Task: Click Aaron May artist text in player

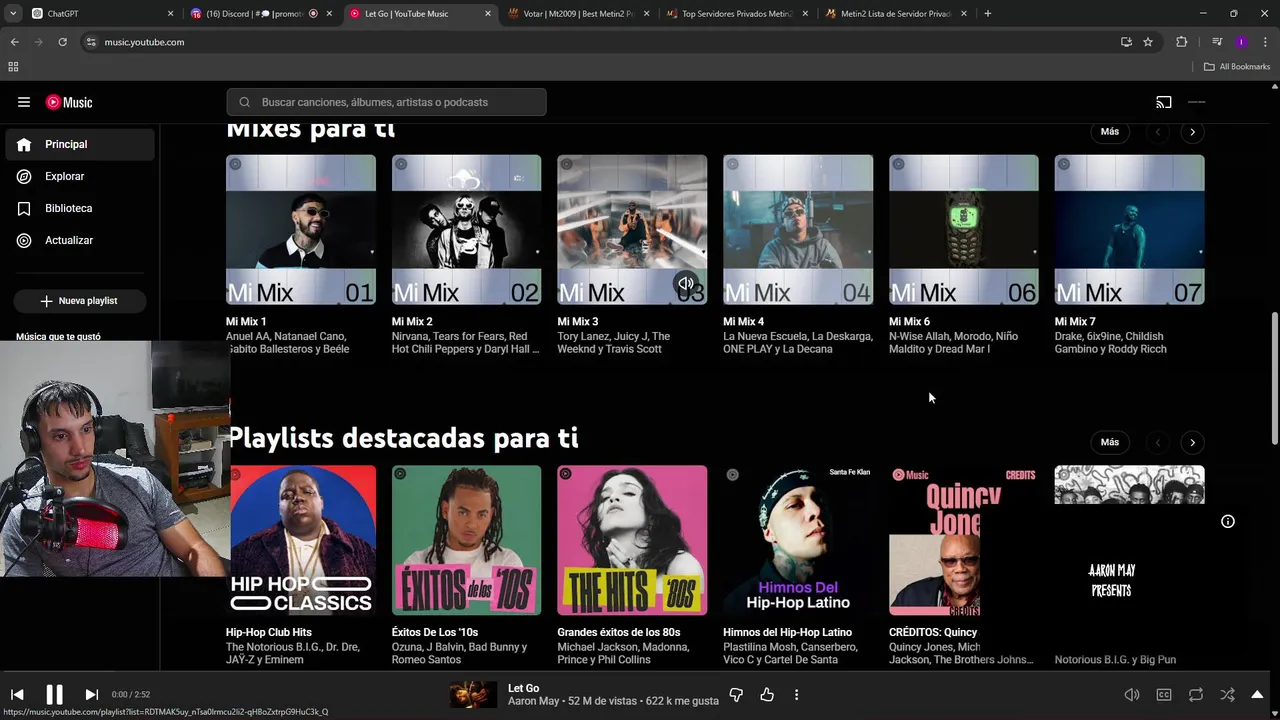Action: pos(534,701)
